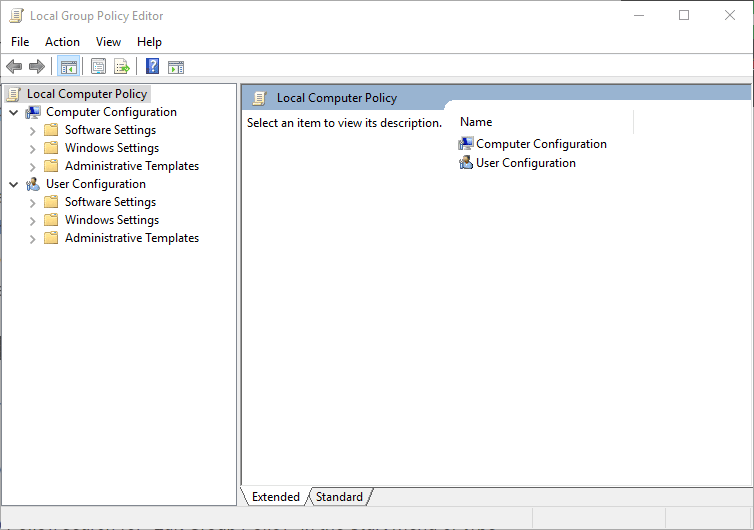Open the Help menu

point(149,42)
